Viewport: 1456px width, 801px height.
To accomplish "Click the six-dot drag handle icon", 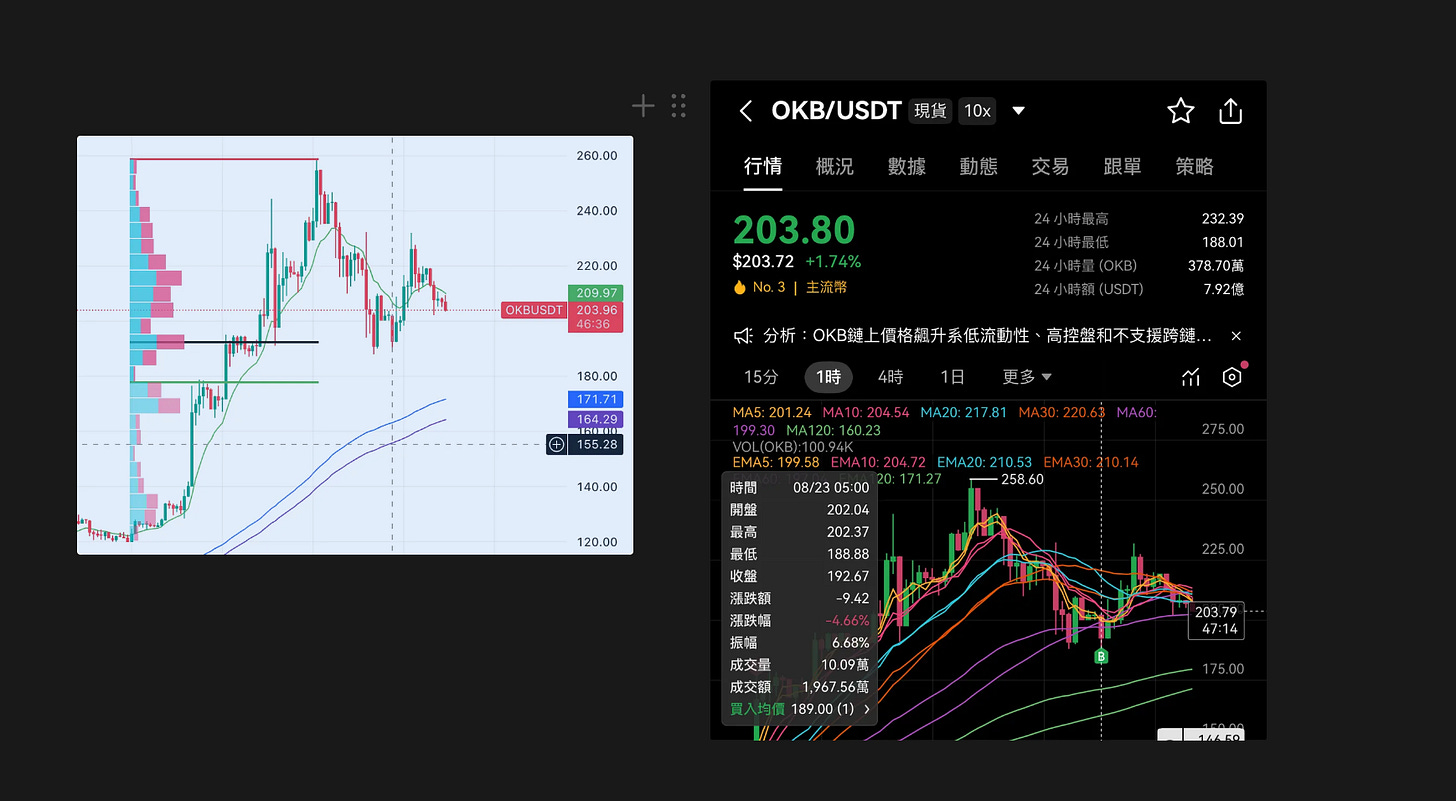I will point(678,105).
